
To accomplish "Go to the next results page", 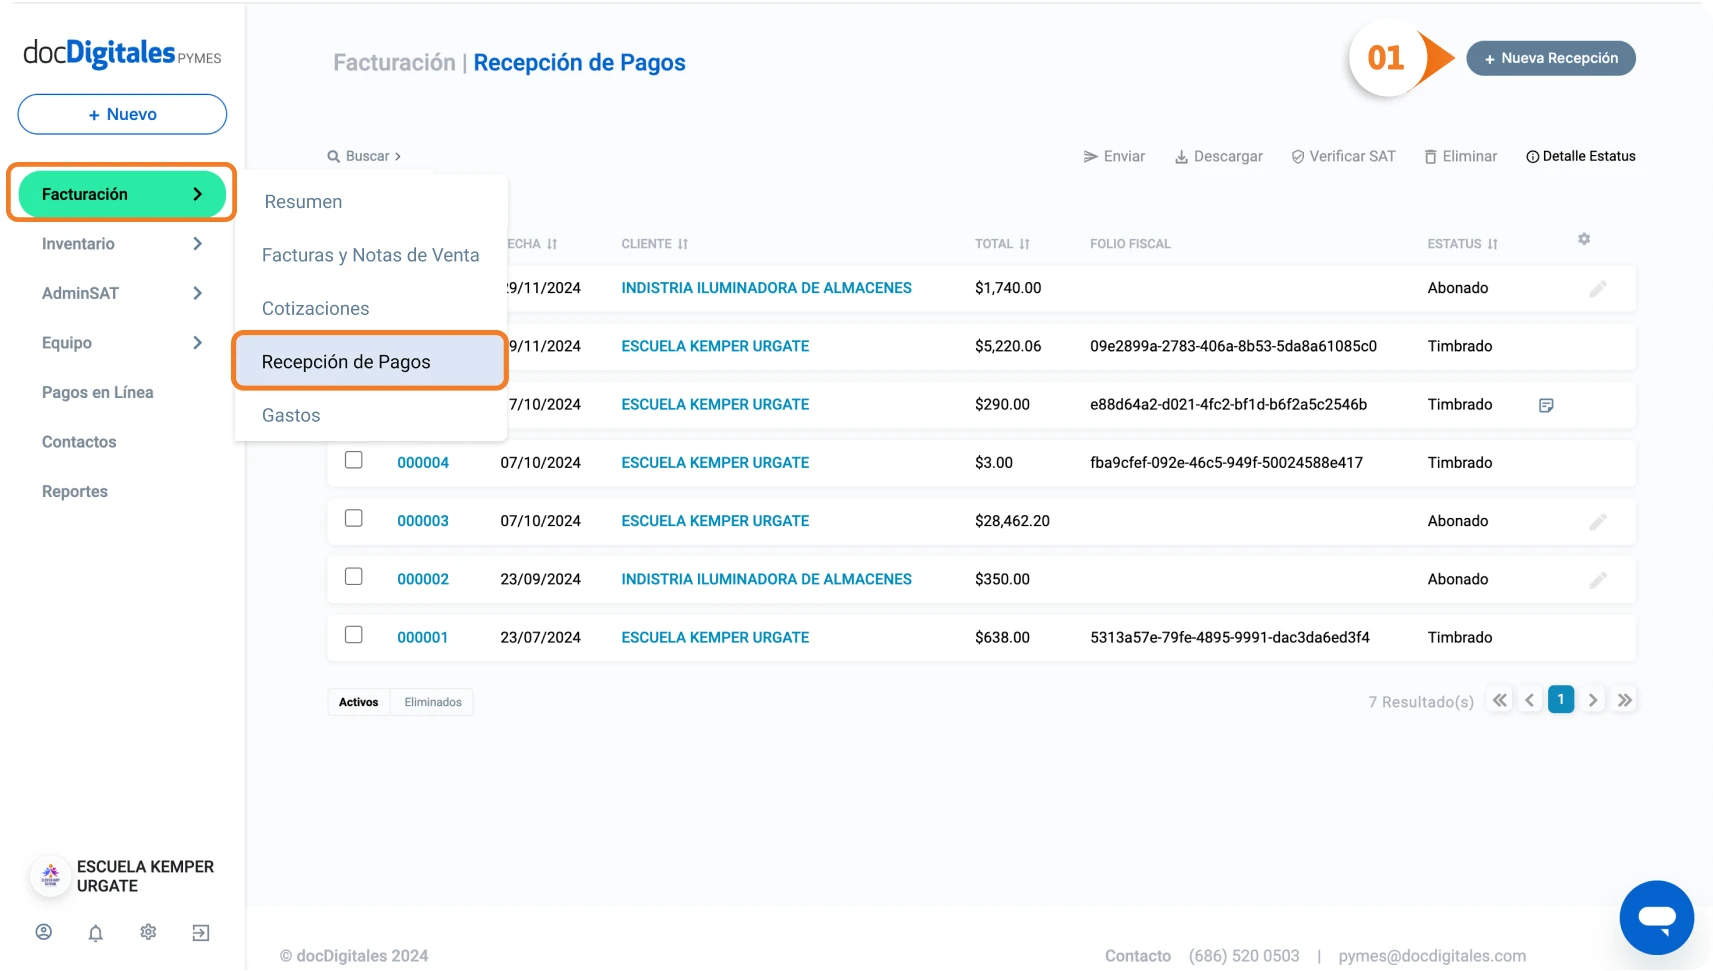I will tap(1593, 700).
